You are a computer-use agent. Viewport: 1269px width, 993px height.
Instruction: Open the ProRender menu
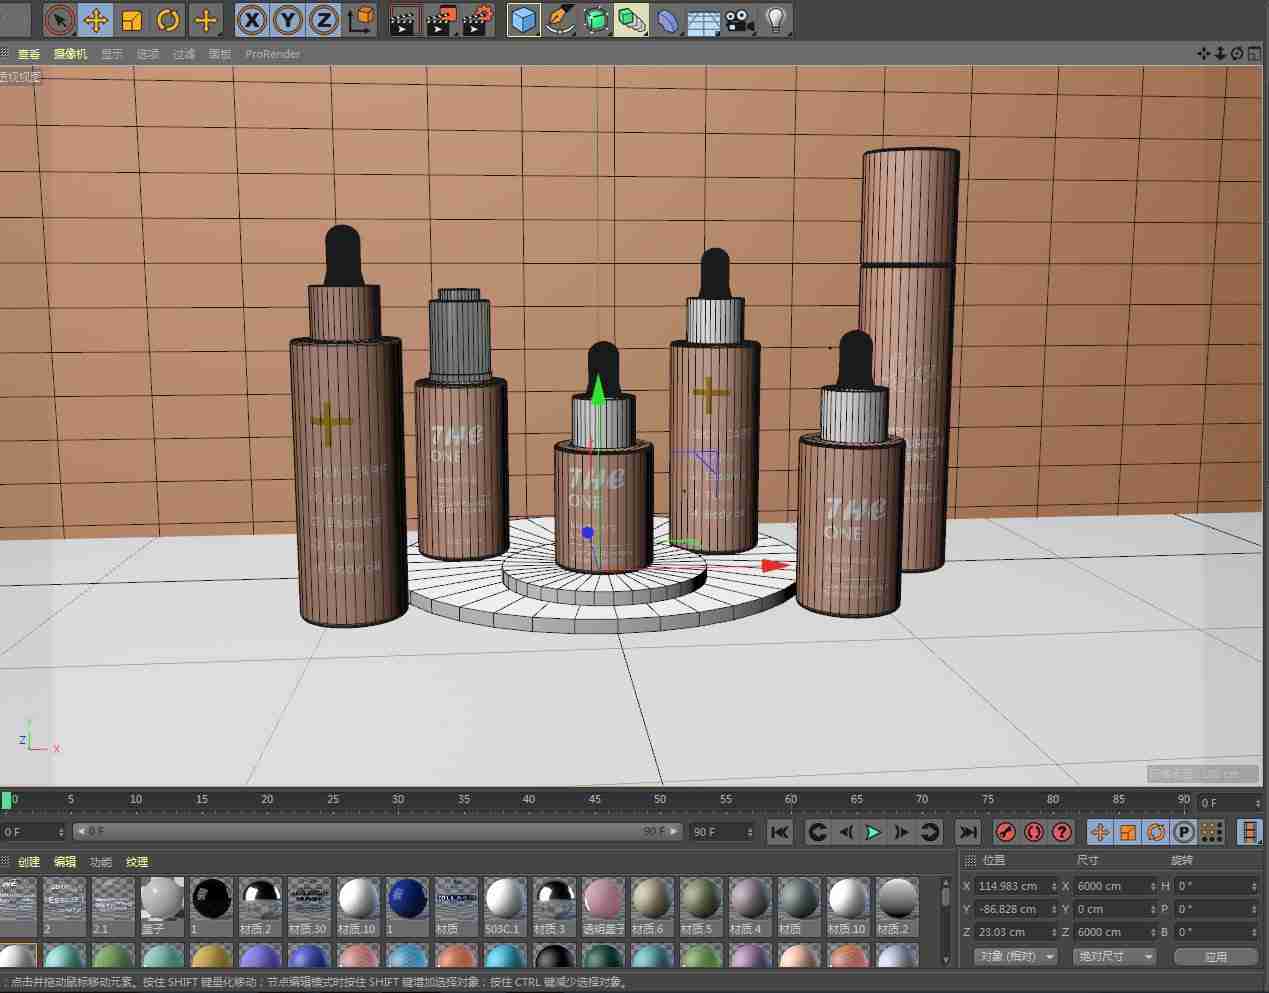pos(271,54)
